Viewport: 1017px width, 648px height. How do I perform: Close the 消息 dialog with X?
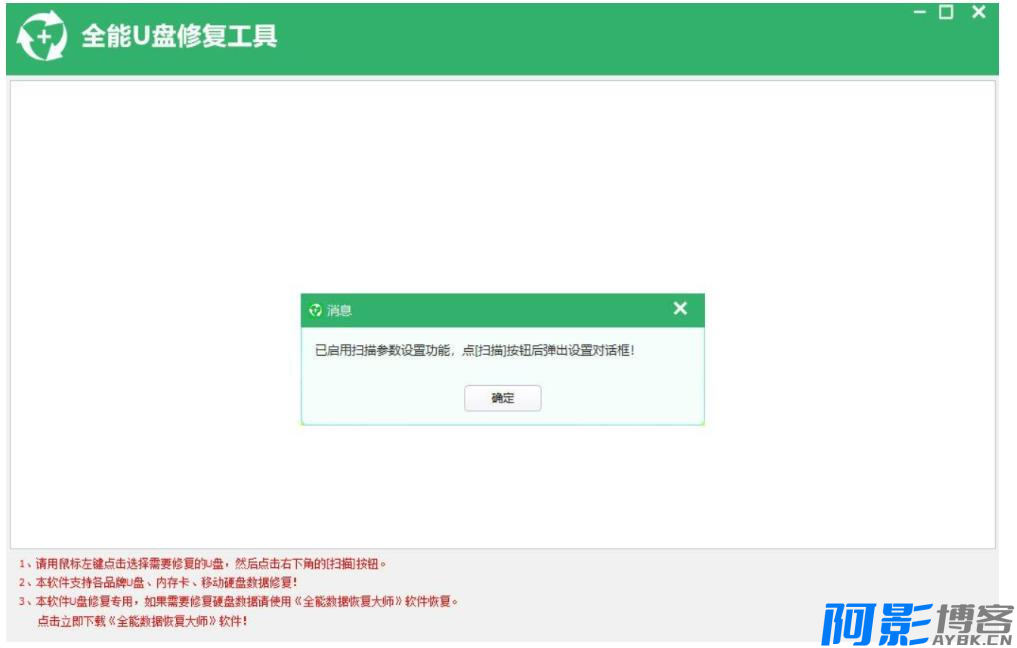click(x=680, y=309)
